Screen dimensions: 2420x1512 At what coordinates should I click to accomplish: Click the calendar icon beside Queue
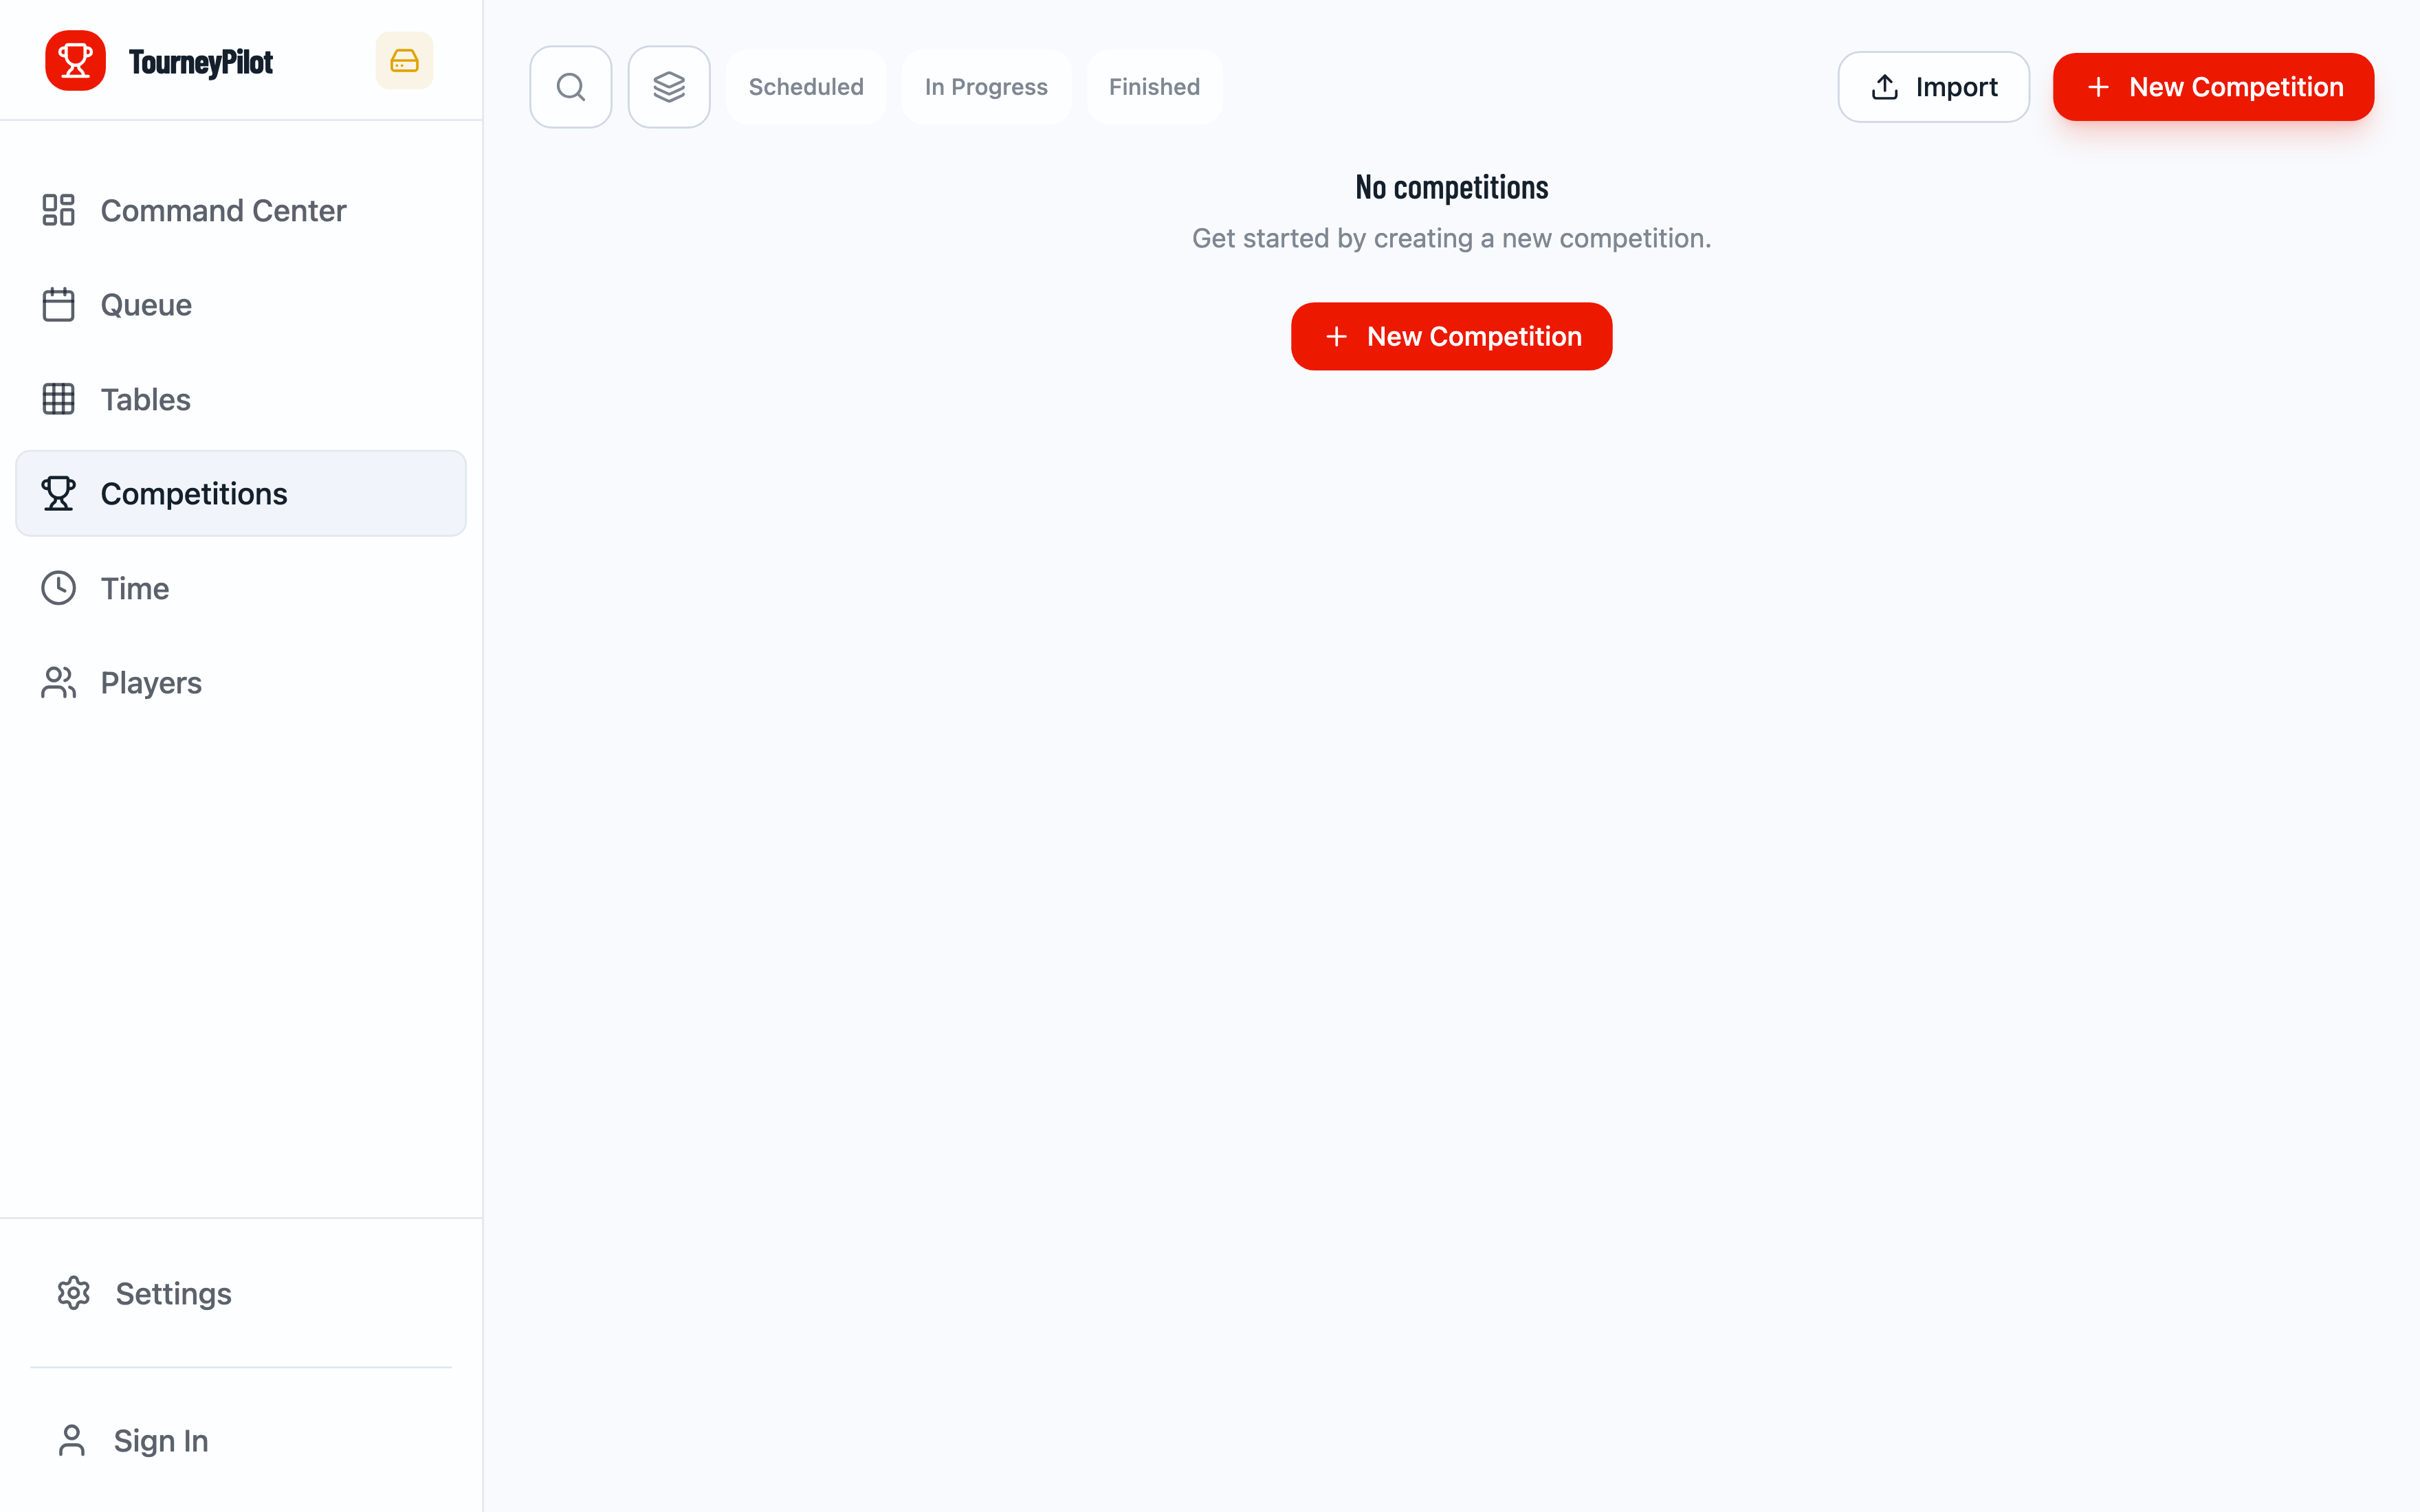58,304
